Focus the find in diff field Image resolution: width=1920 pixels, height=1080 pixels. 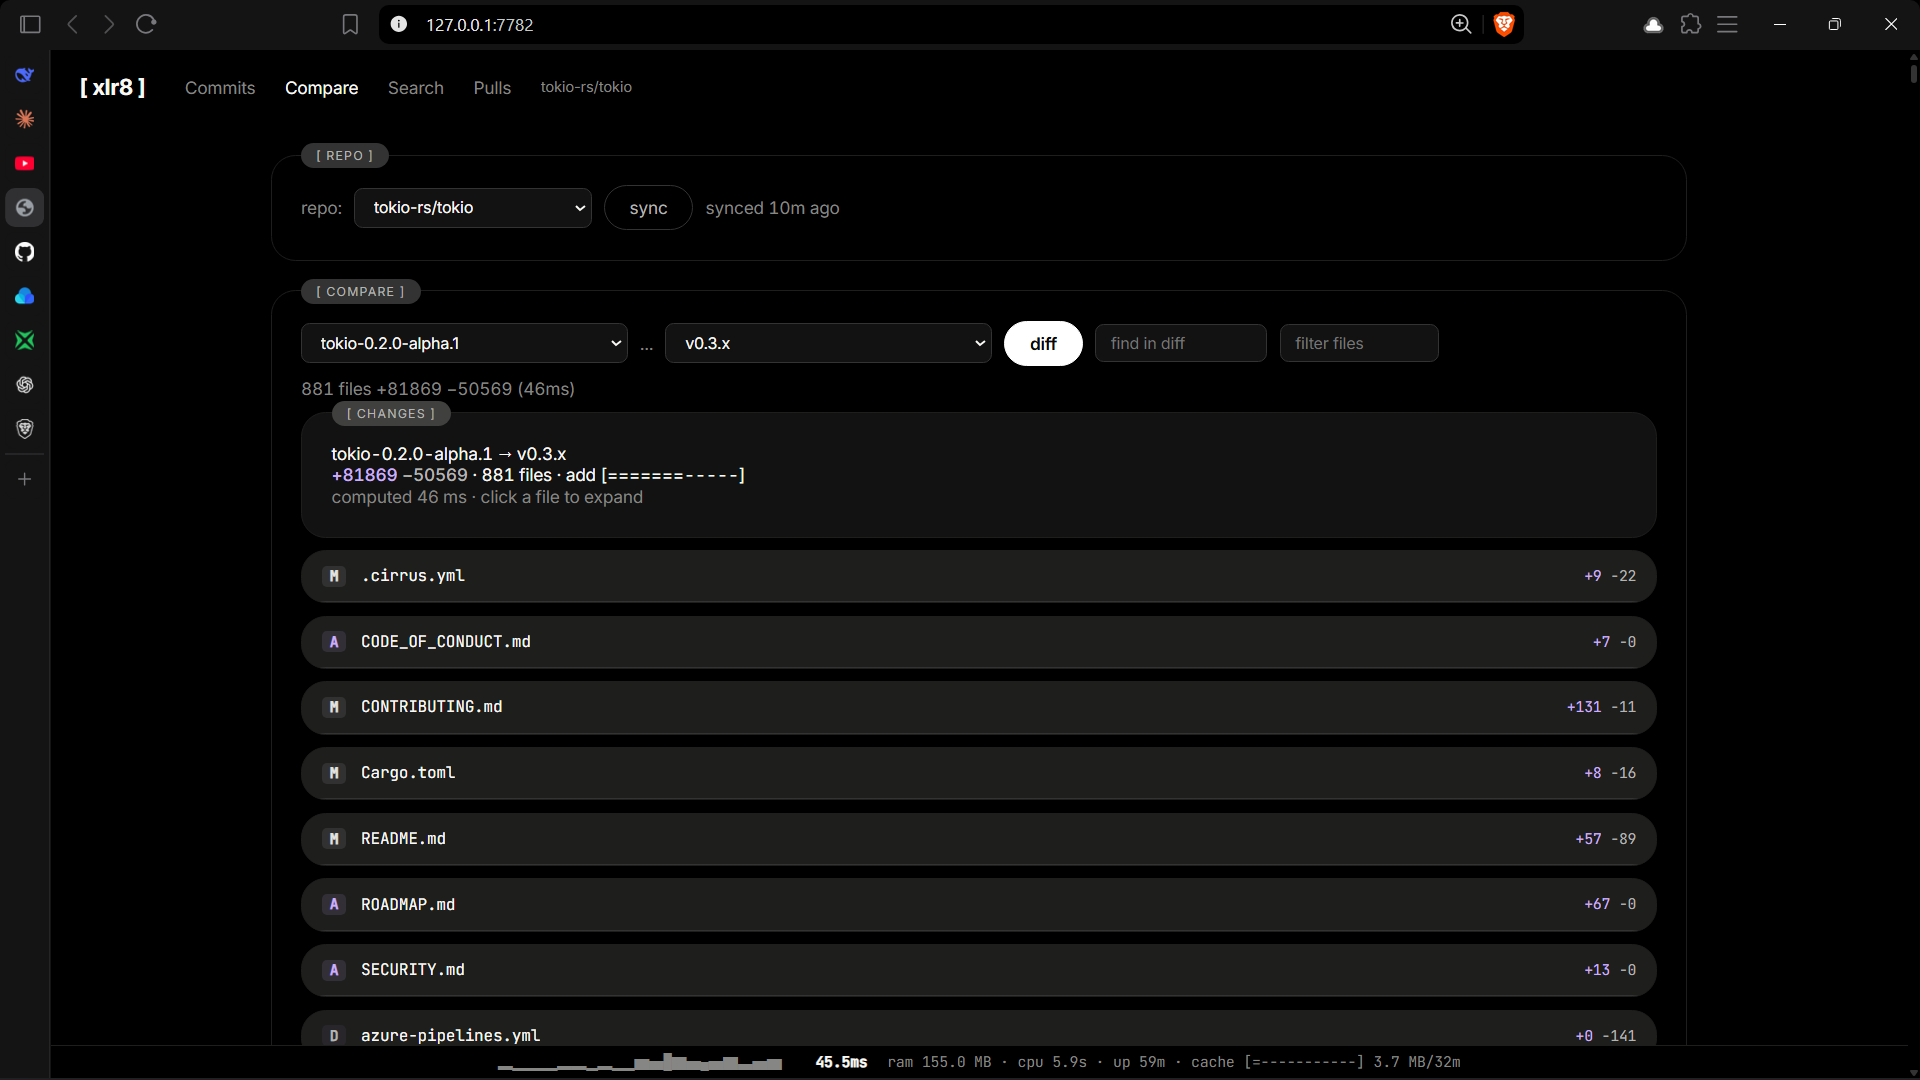(x=1180, y=343)
